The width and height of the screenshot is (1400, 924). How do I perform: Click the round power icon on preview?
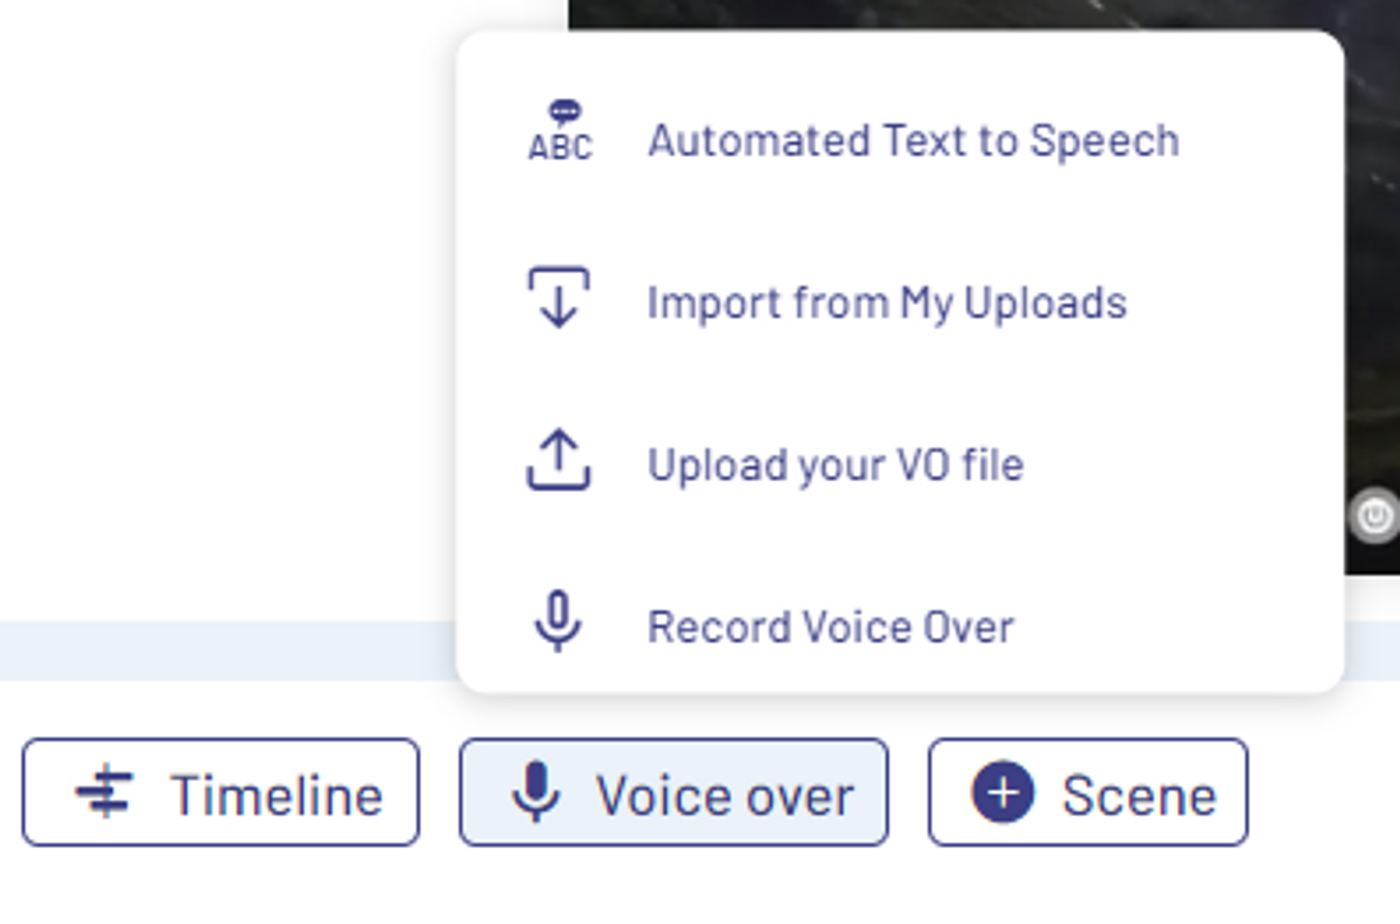point(1375,516)
